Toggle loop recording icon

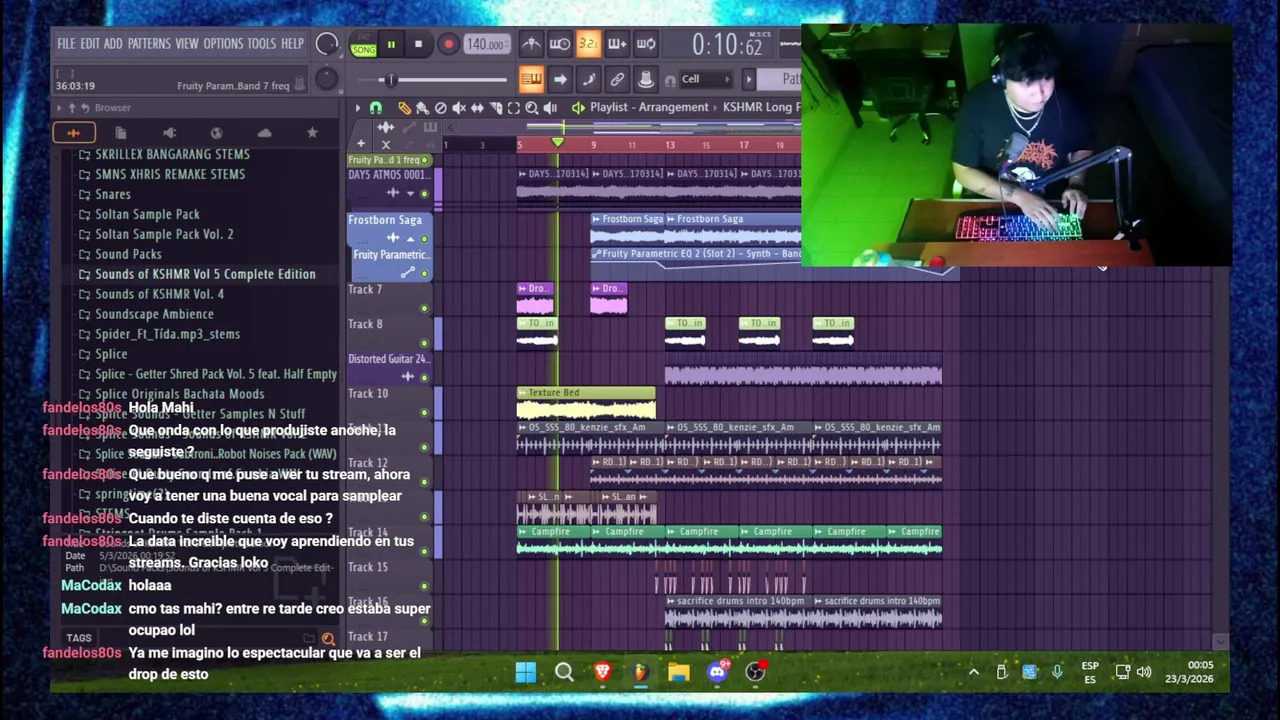tap(646, 44)
